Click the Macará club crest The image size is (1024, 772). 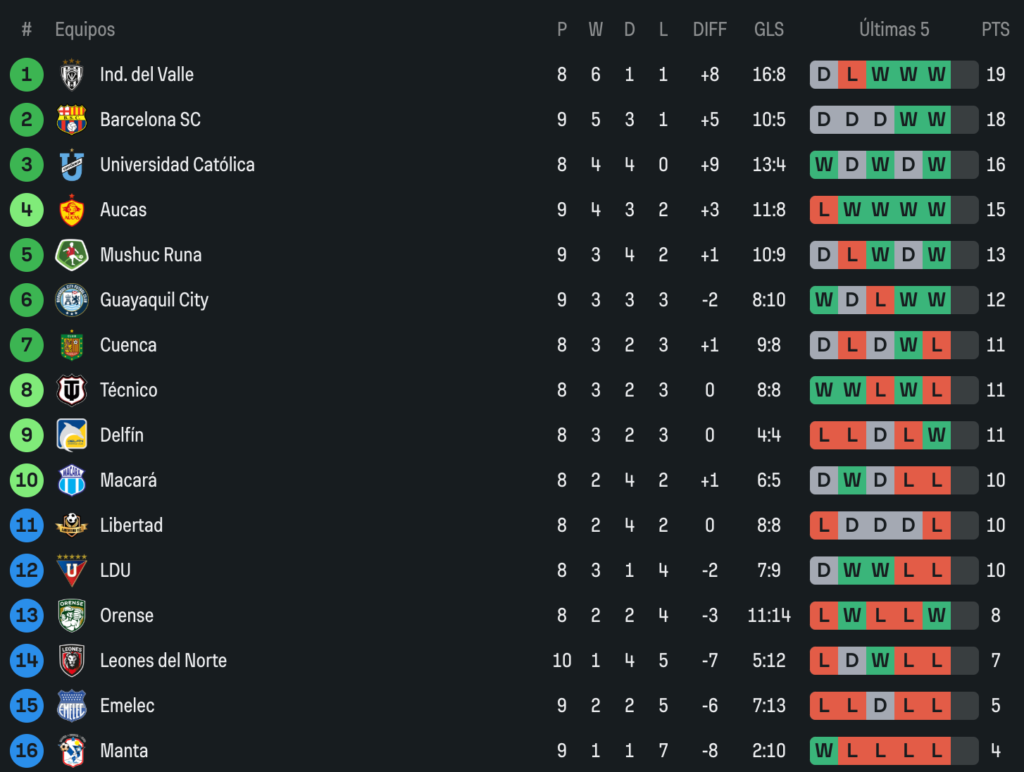pos(71,480)
